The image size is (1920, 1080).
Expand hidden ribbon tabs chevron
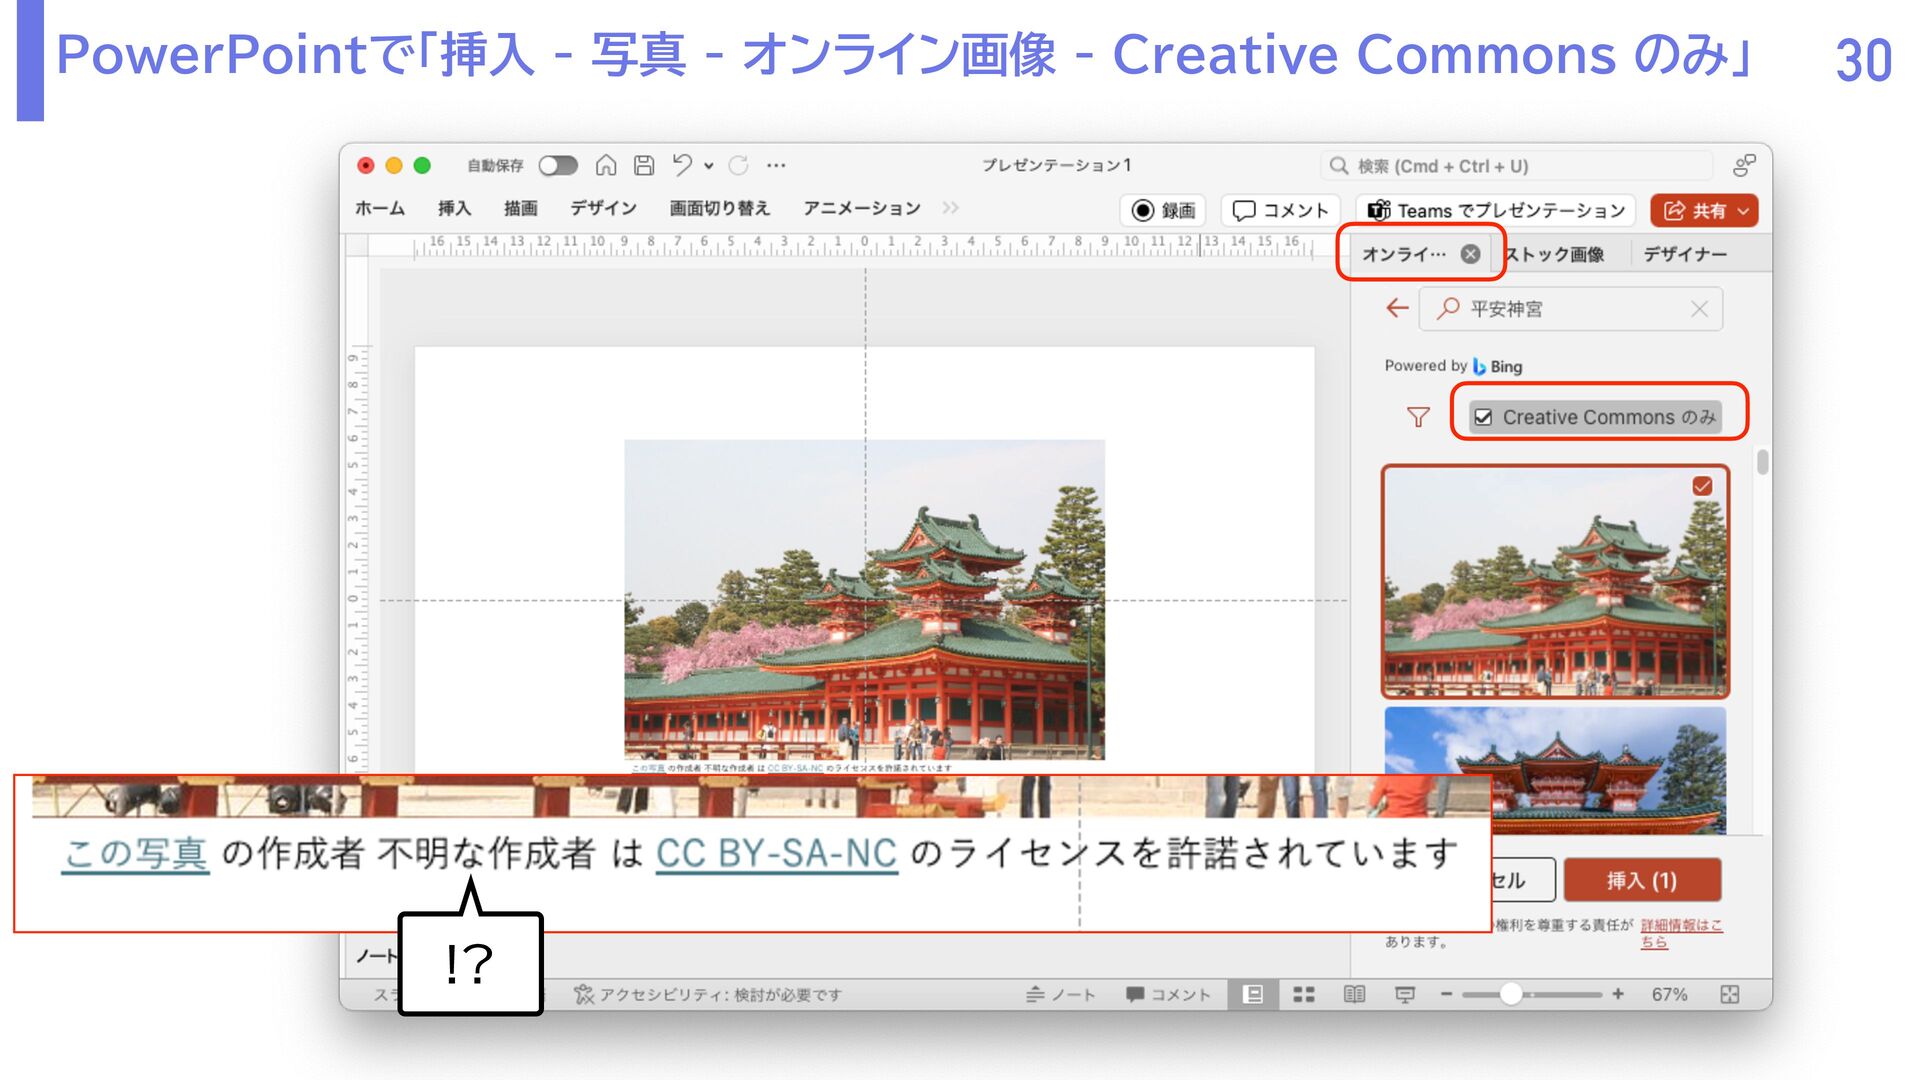pyautogui.click(x=949, y=208)
